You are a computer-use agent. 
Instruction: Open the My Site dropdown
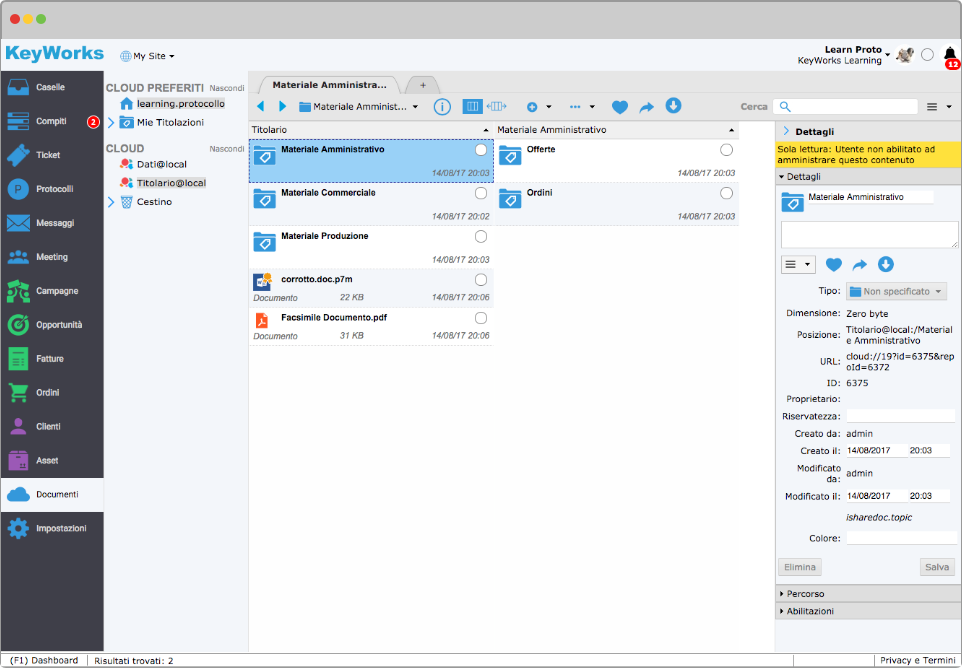pos(147,56)
